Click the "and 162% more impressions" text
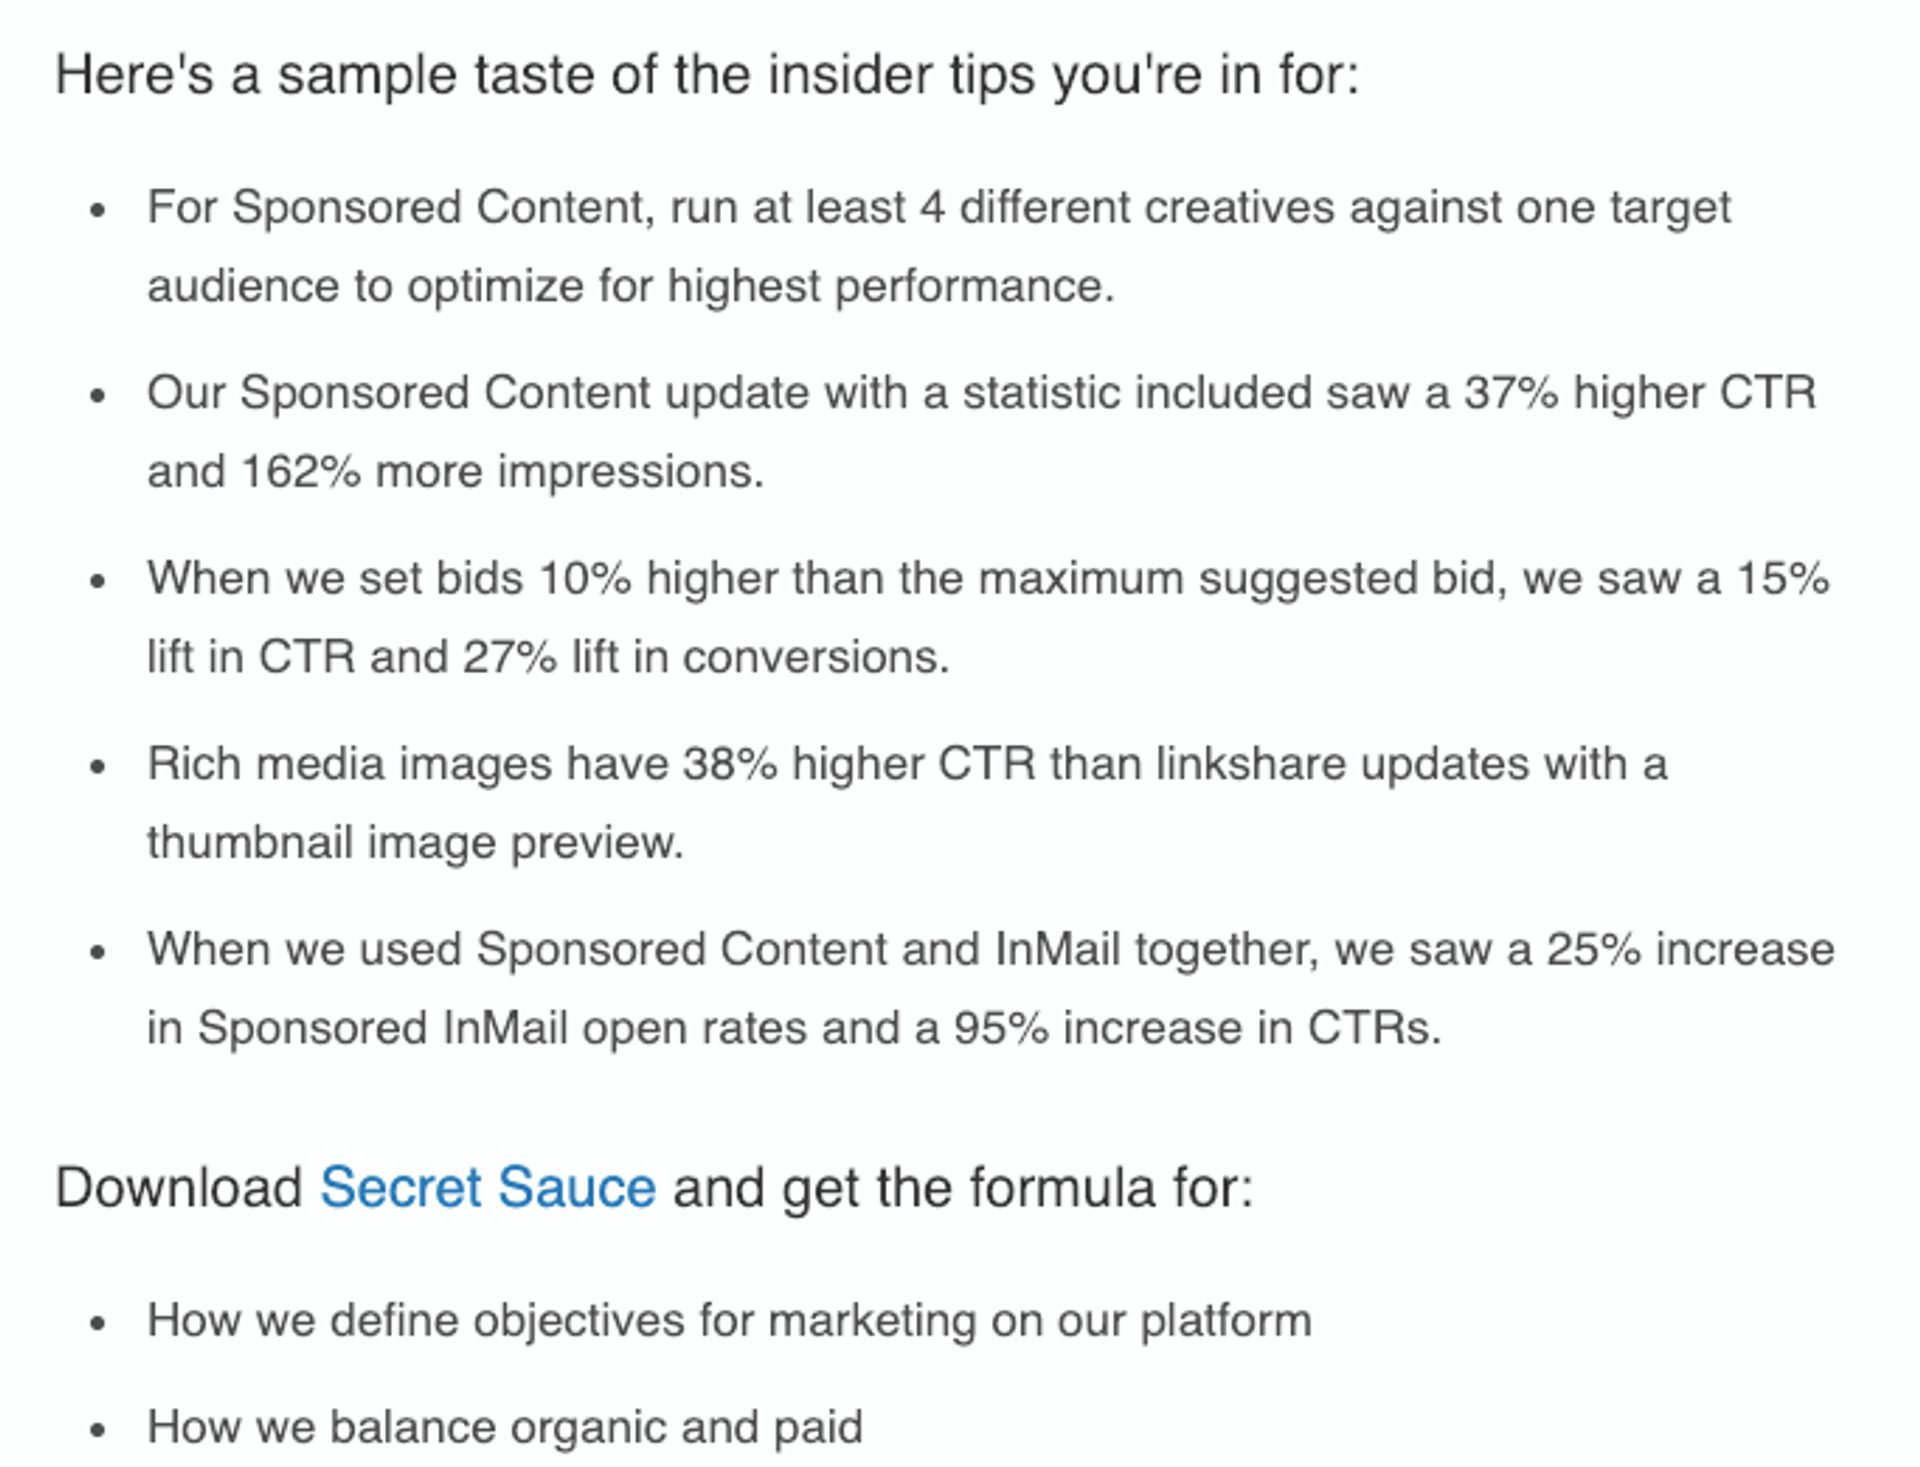1920x1467 pixels. tap(455, 472)
